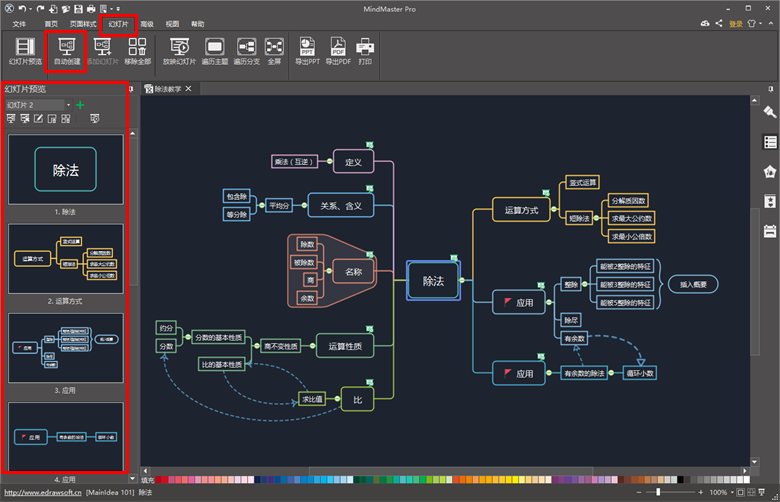780x502 pixels.
Task: Switch to the 视图 tab
Action: [x=172, y=24]
